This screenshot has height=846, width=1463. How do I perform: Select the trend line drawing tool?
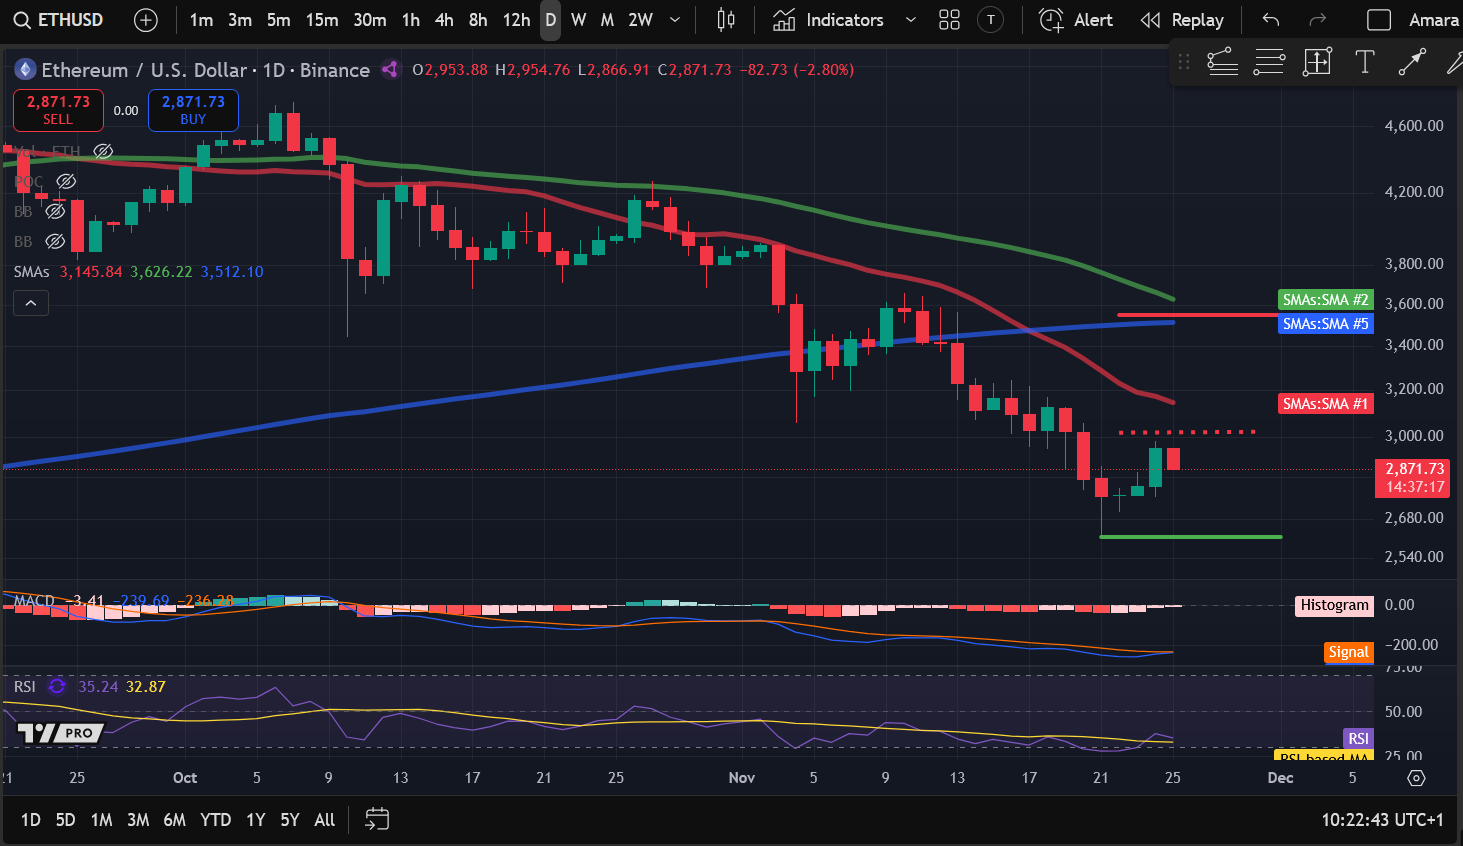pyautogui.click(x=1412, y=62)
